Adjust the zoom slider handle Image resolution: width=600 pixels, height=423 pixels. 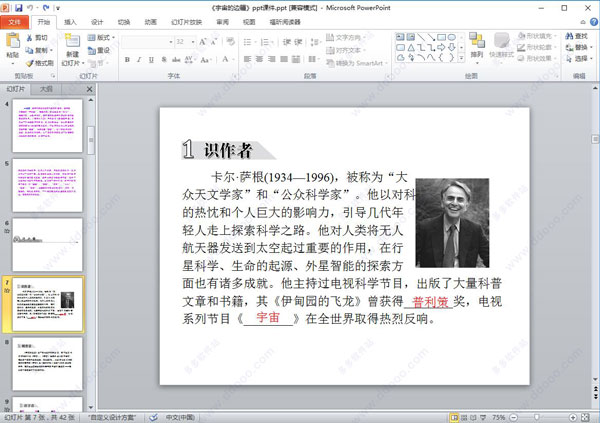(536, 417)
